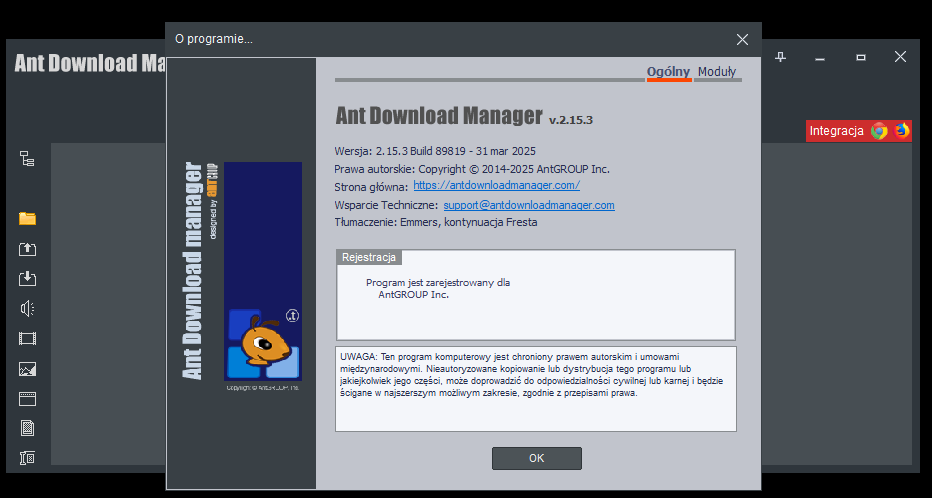The height and width of the screenshot is (498, 932).
Task: Open the upload tray icon in sidebar
Action: [27, 249]
